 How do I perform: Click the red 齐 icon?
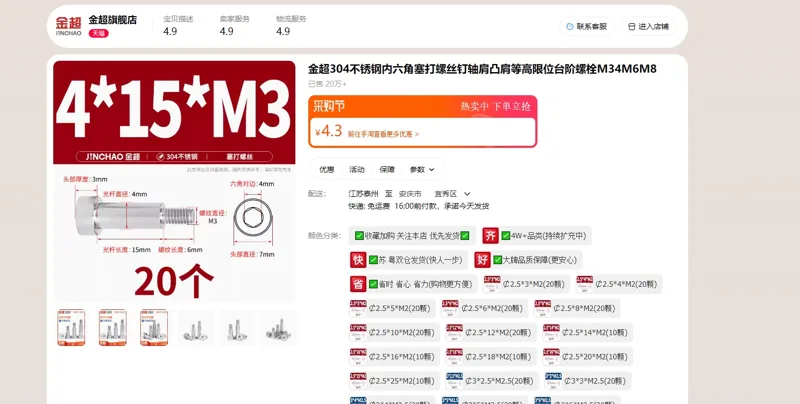tap(490, 236)
